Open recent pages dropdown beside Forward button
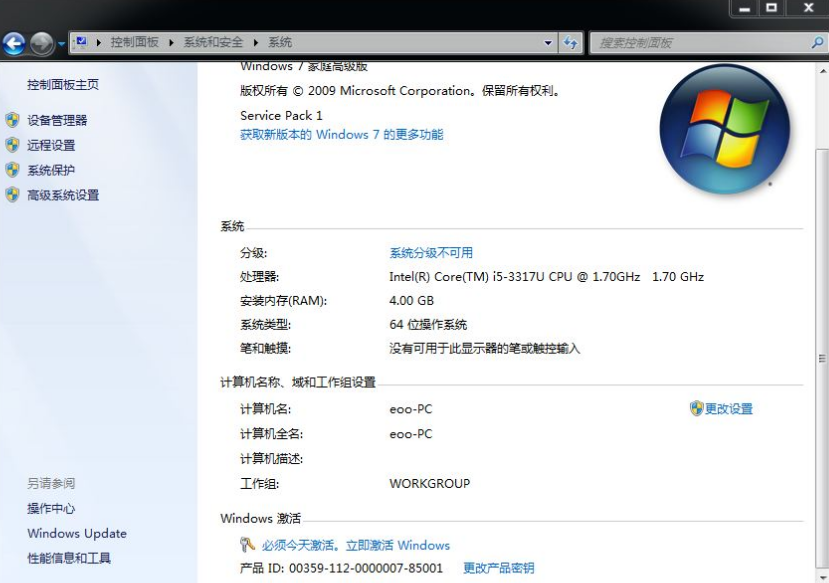Image resolution: width=829 pixels, height=583 pixels. coord(61,44)
